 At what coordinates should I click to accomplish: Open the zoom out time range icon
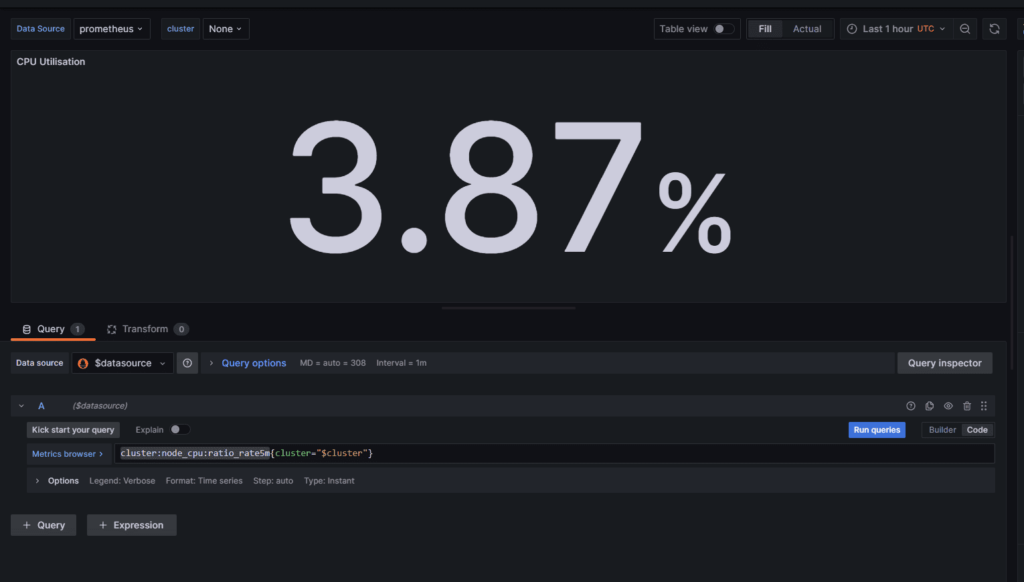pyautogui.click(x=965, y=29)
